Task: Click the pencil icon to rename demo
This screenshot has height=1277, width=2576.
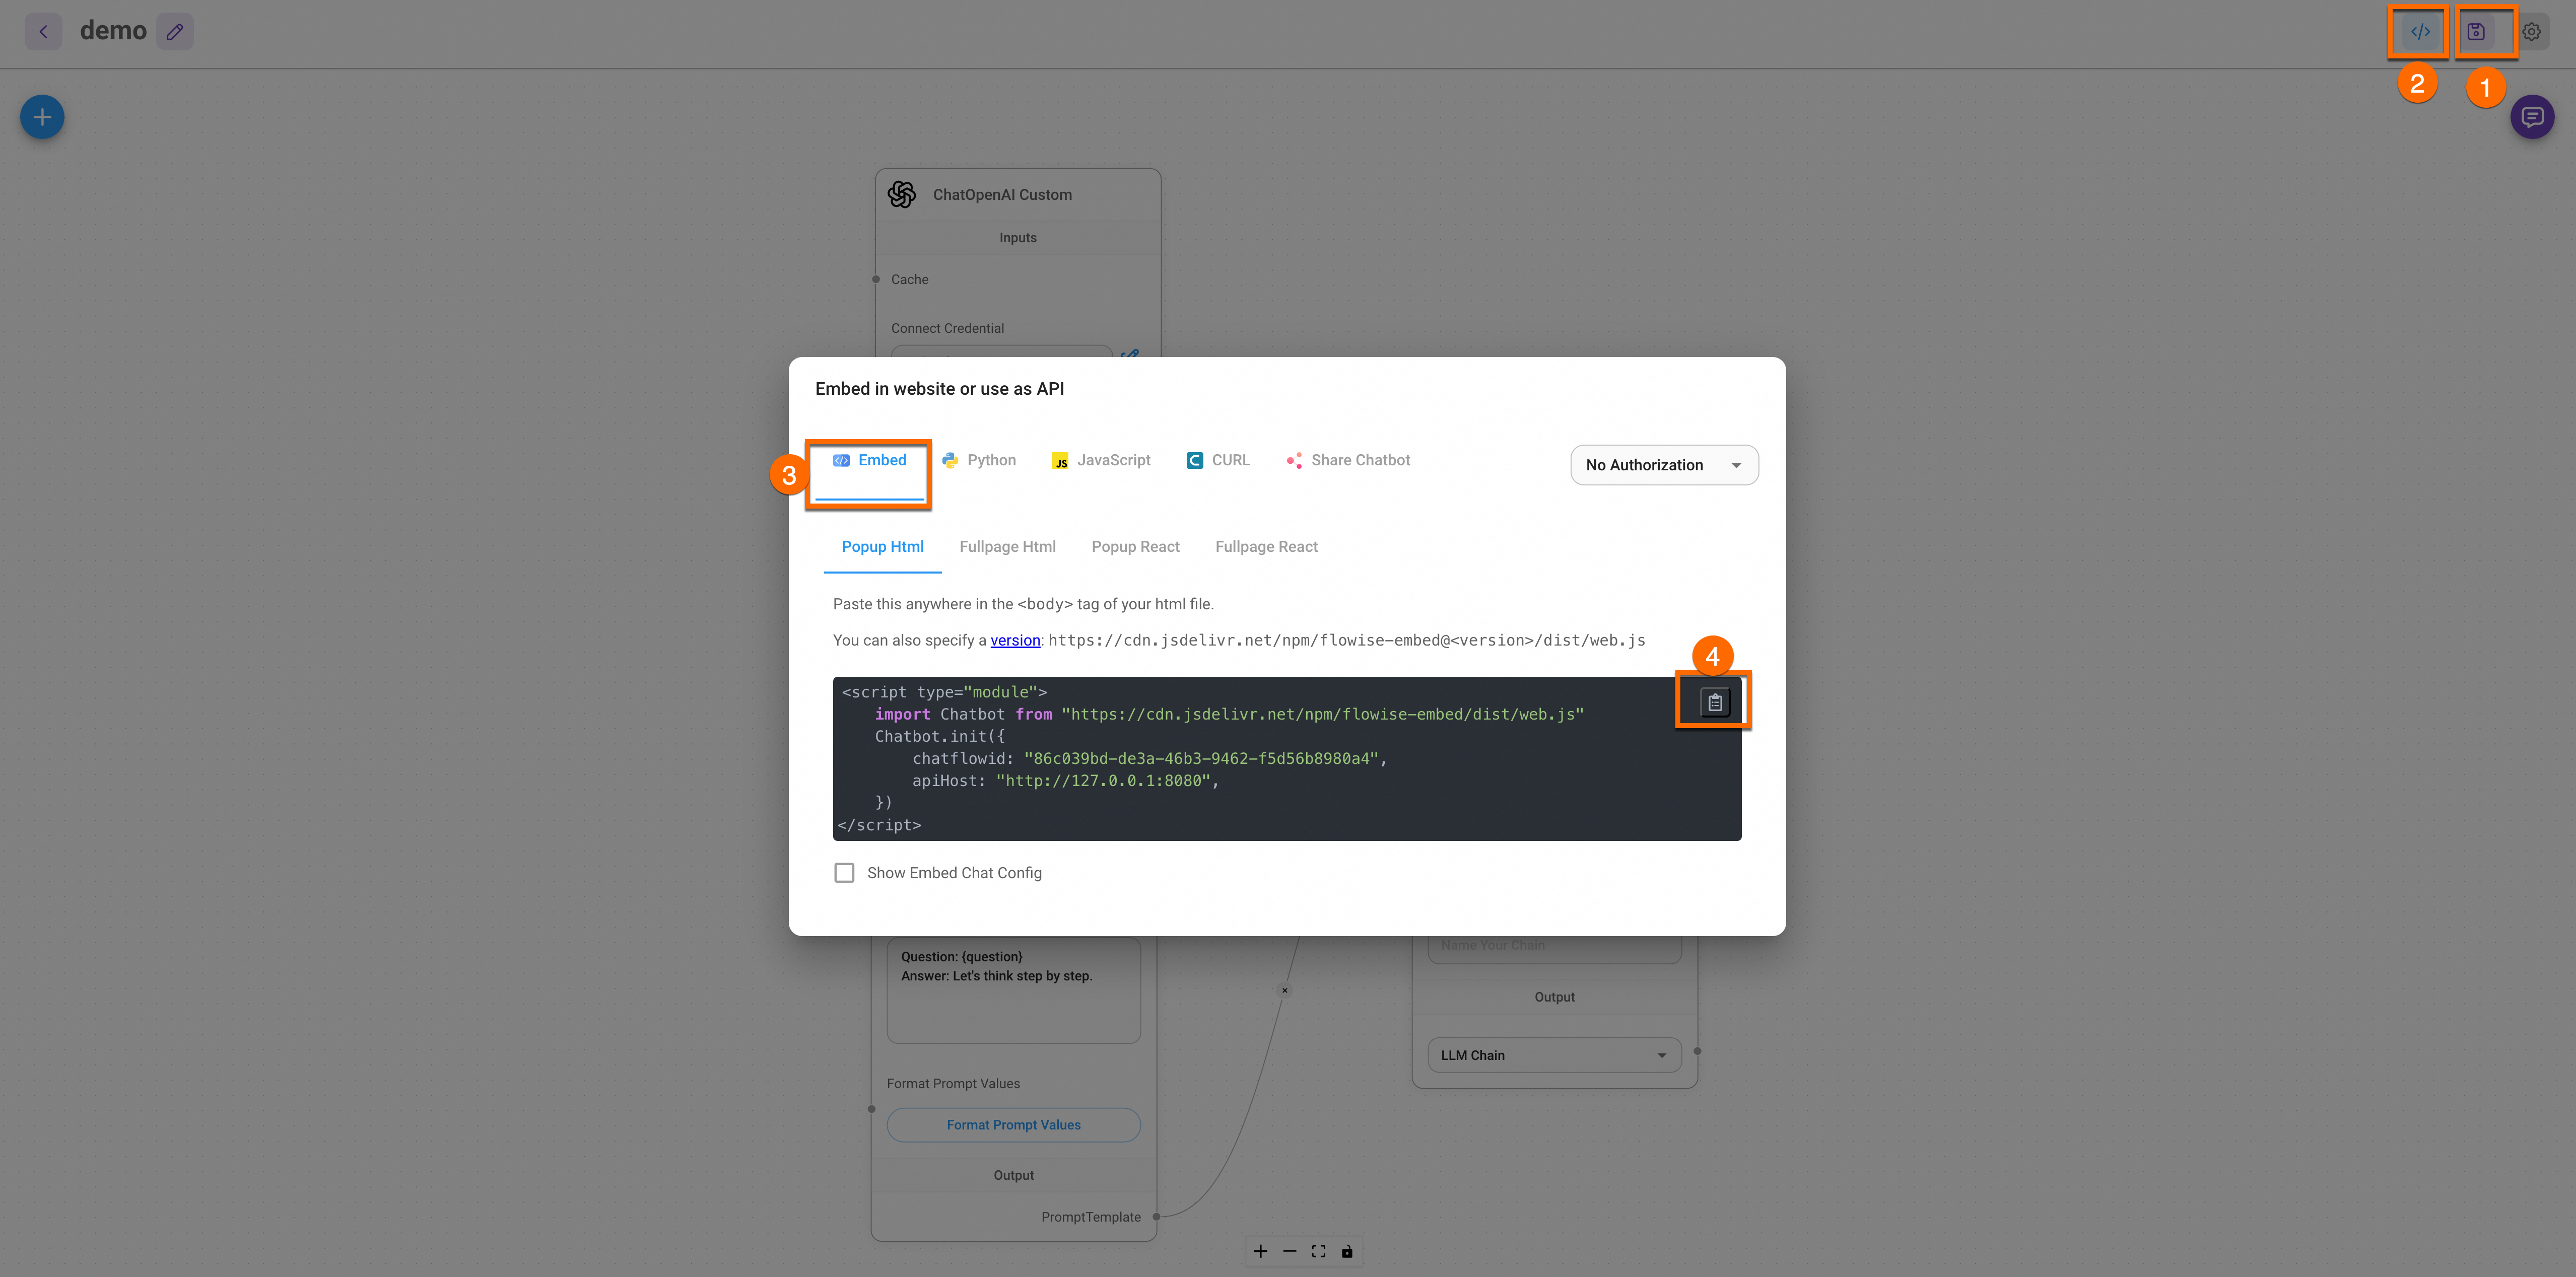Action: pyautogui.click(x=175, y=32)
